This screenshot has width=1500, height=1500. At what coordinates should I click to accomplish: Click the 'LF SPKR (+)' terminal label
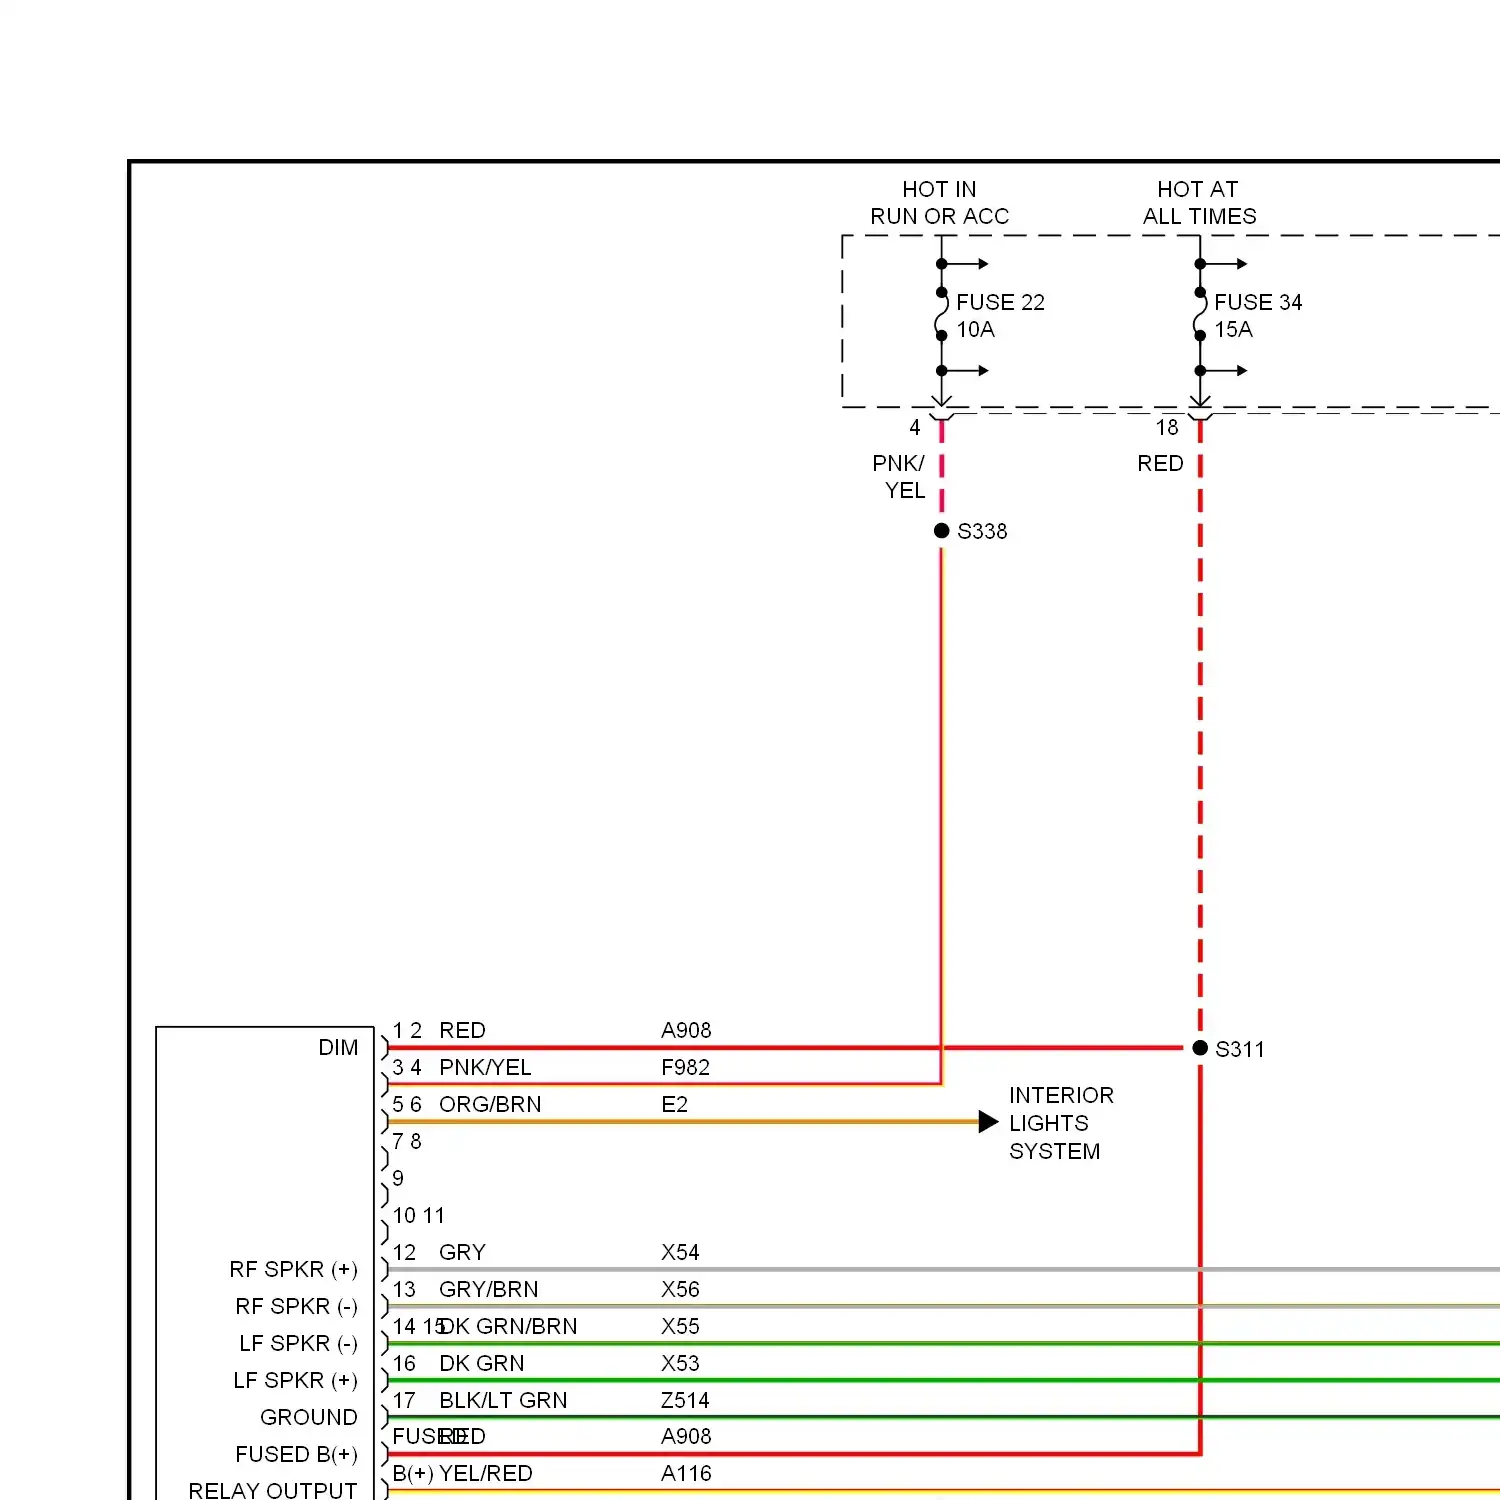point(295,1380)
